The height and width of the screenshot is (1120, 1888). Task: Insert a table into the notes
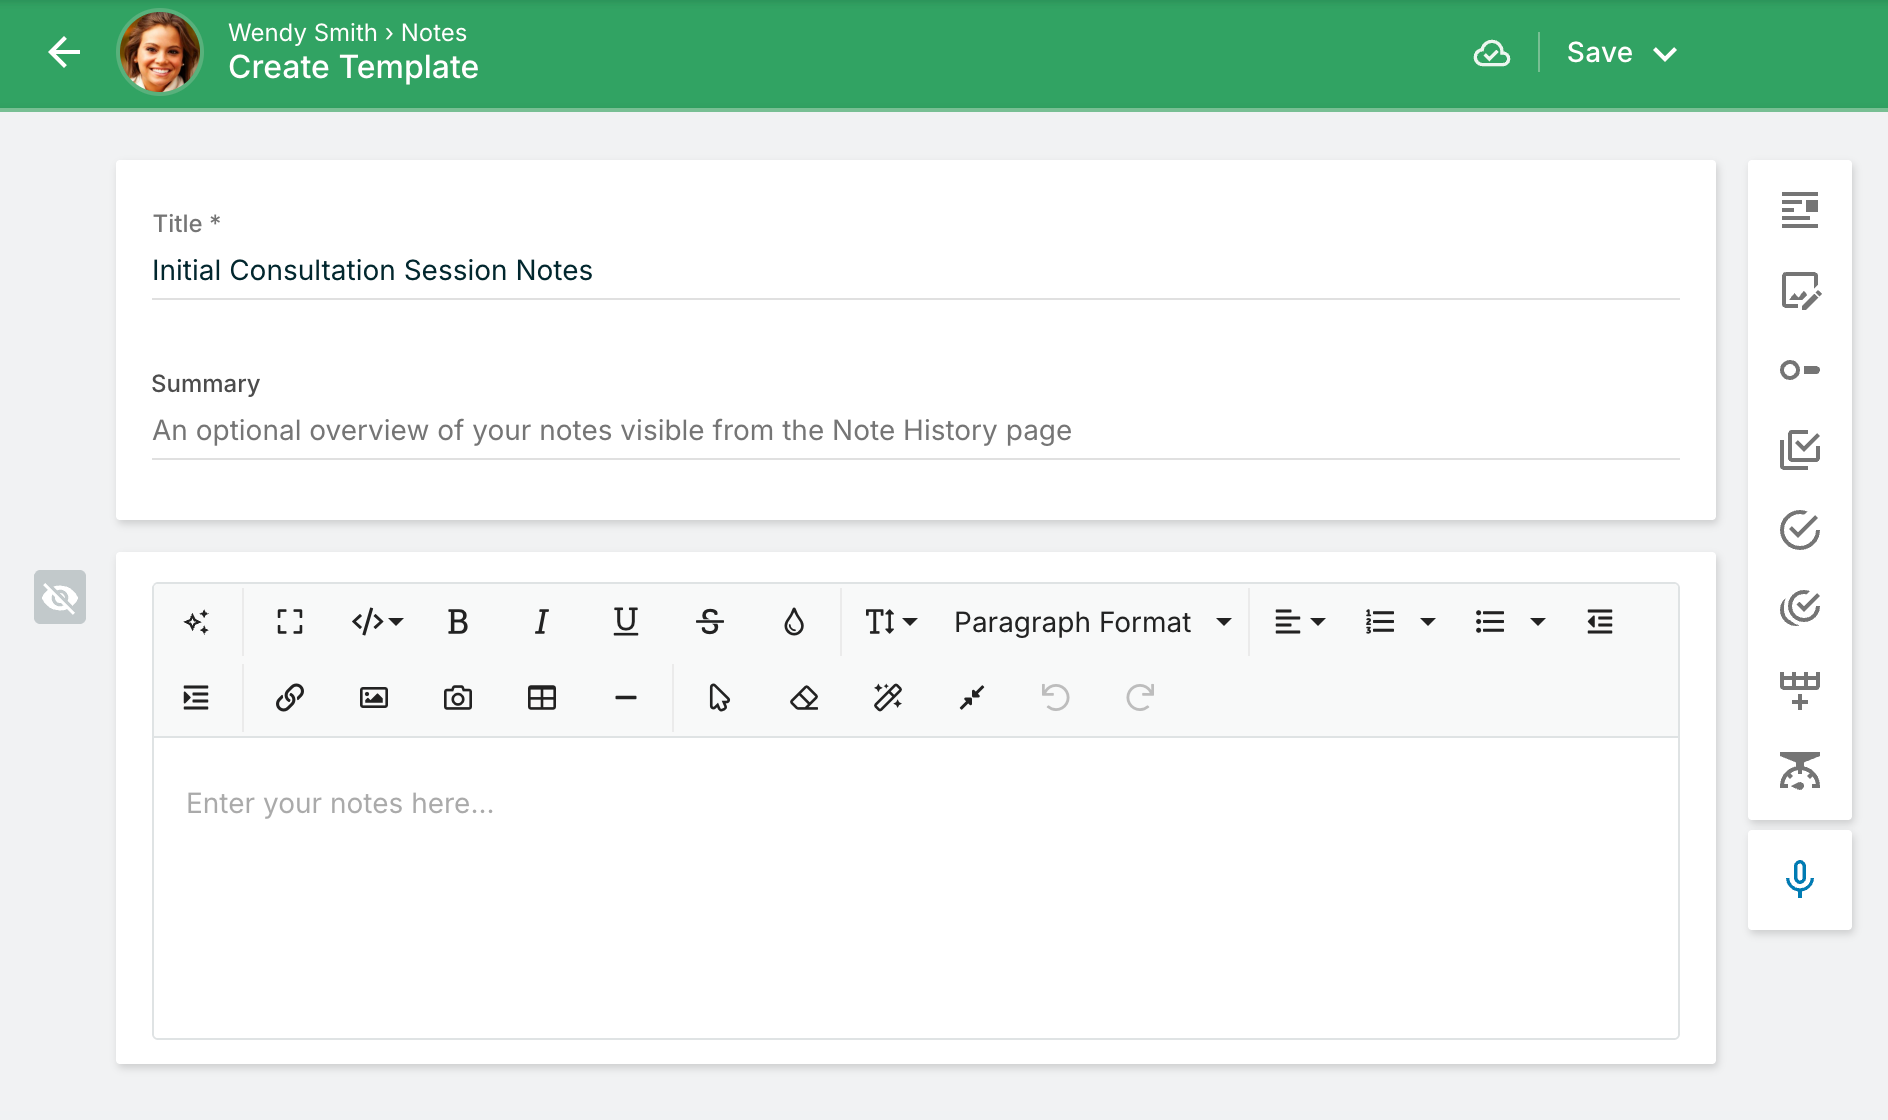coord(541,697)
